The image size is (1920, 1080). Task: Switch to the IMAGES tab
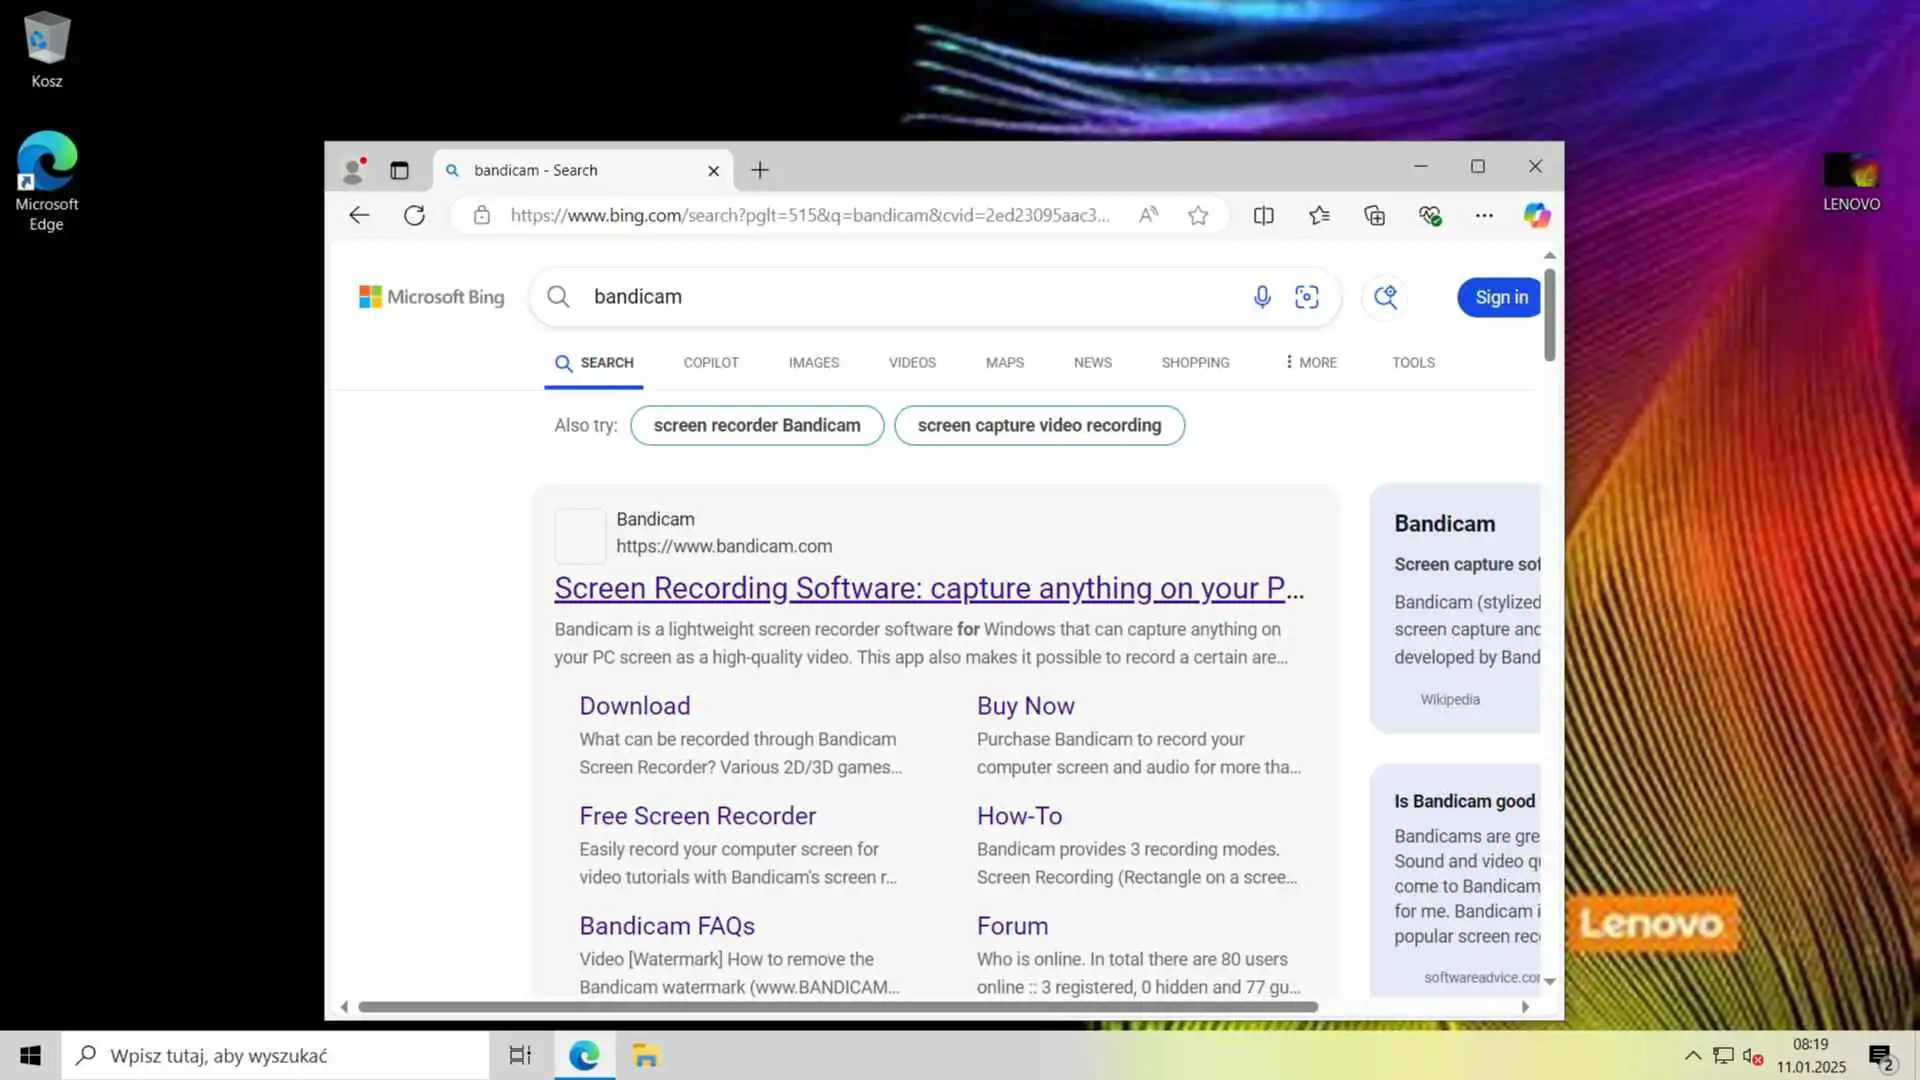(813, 362)
